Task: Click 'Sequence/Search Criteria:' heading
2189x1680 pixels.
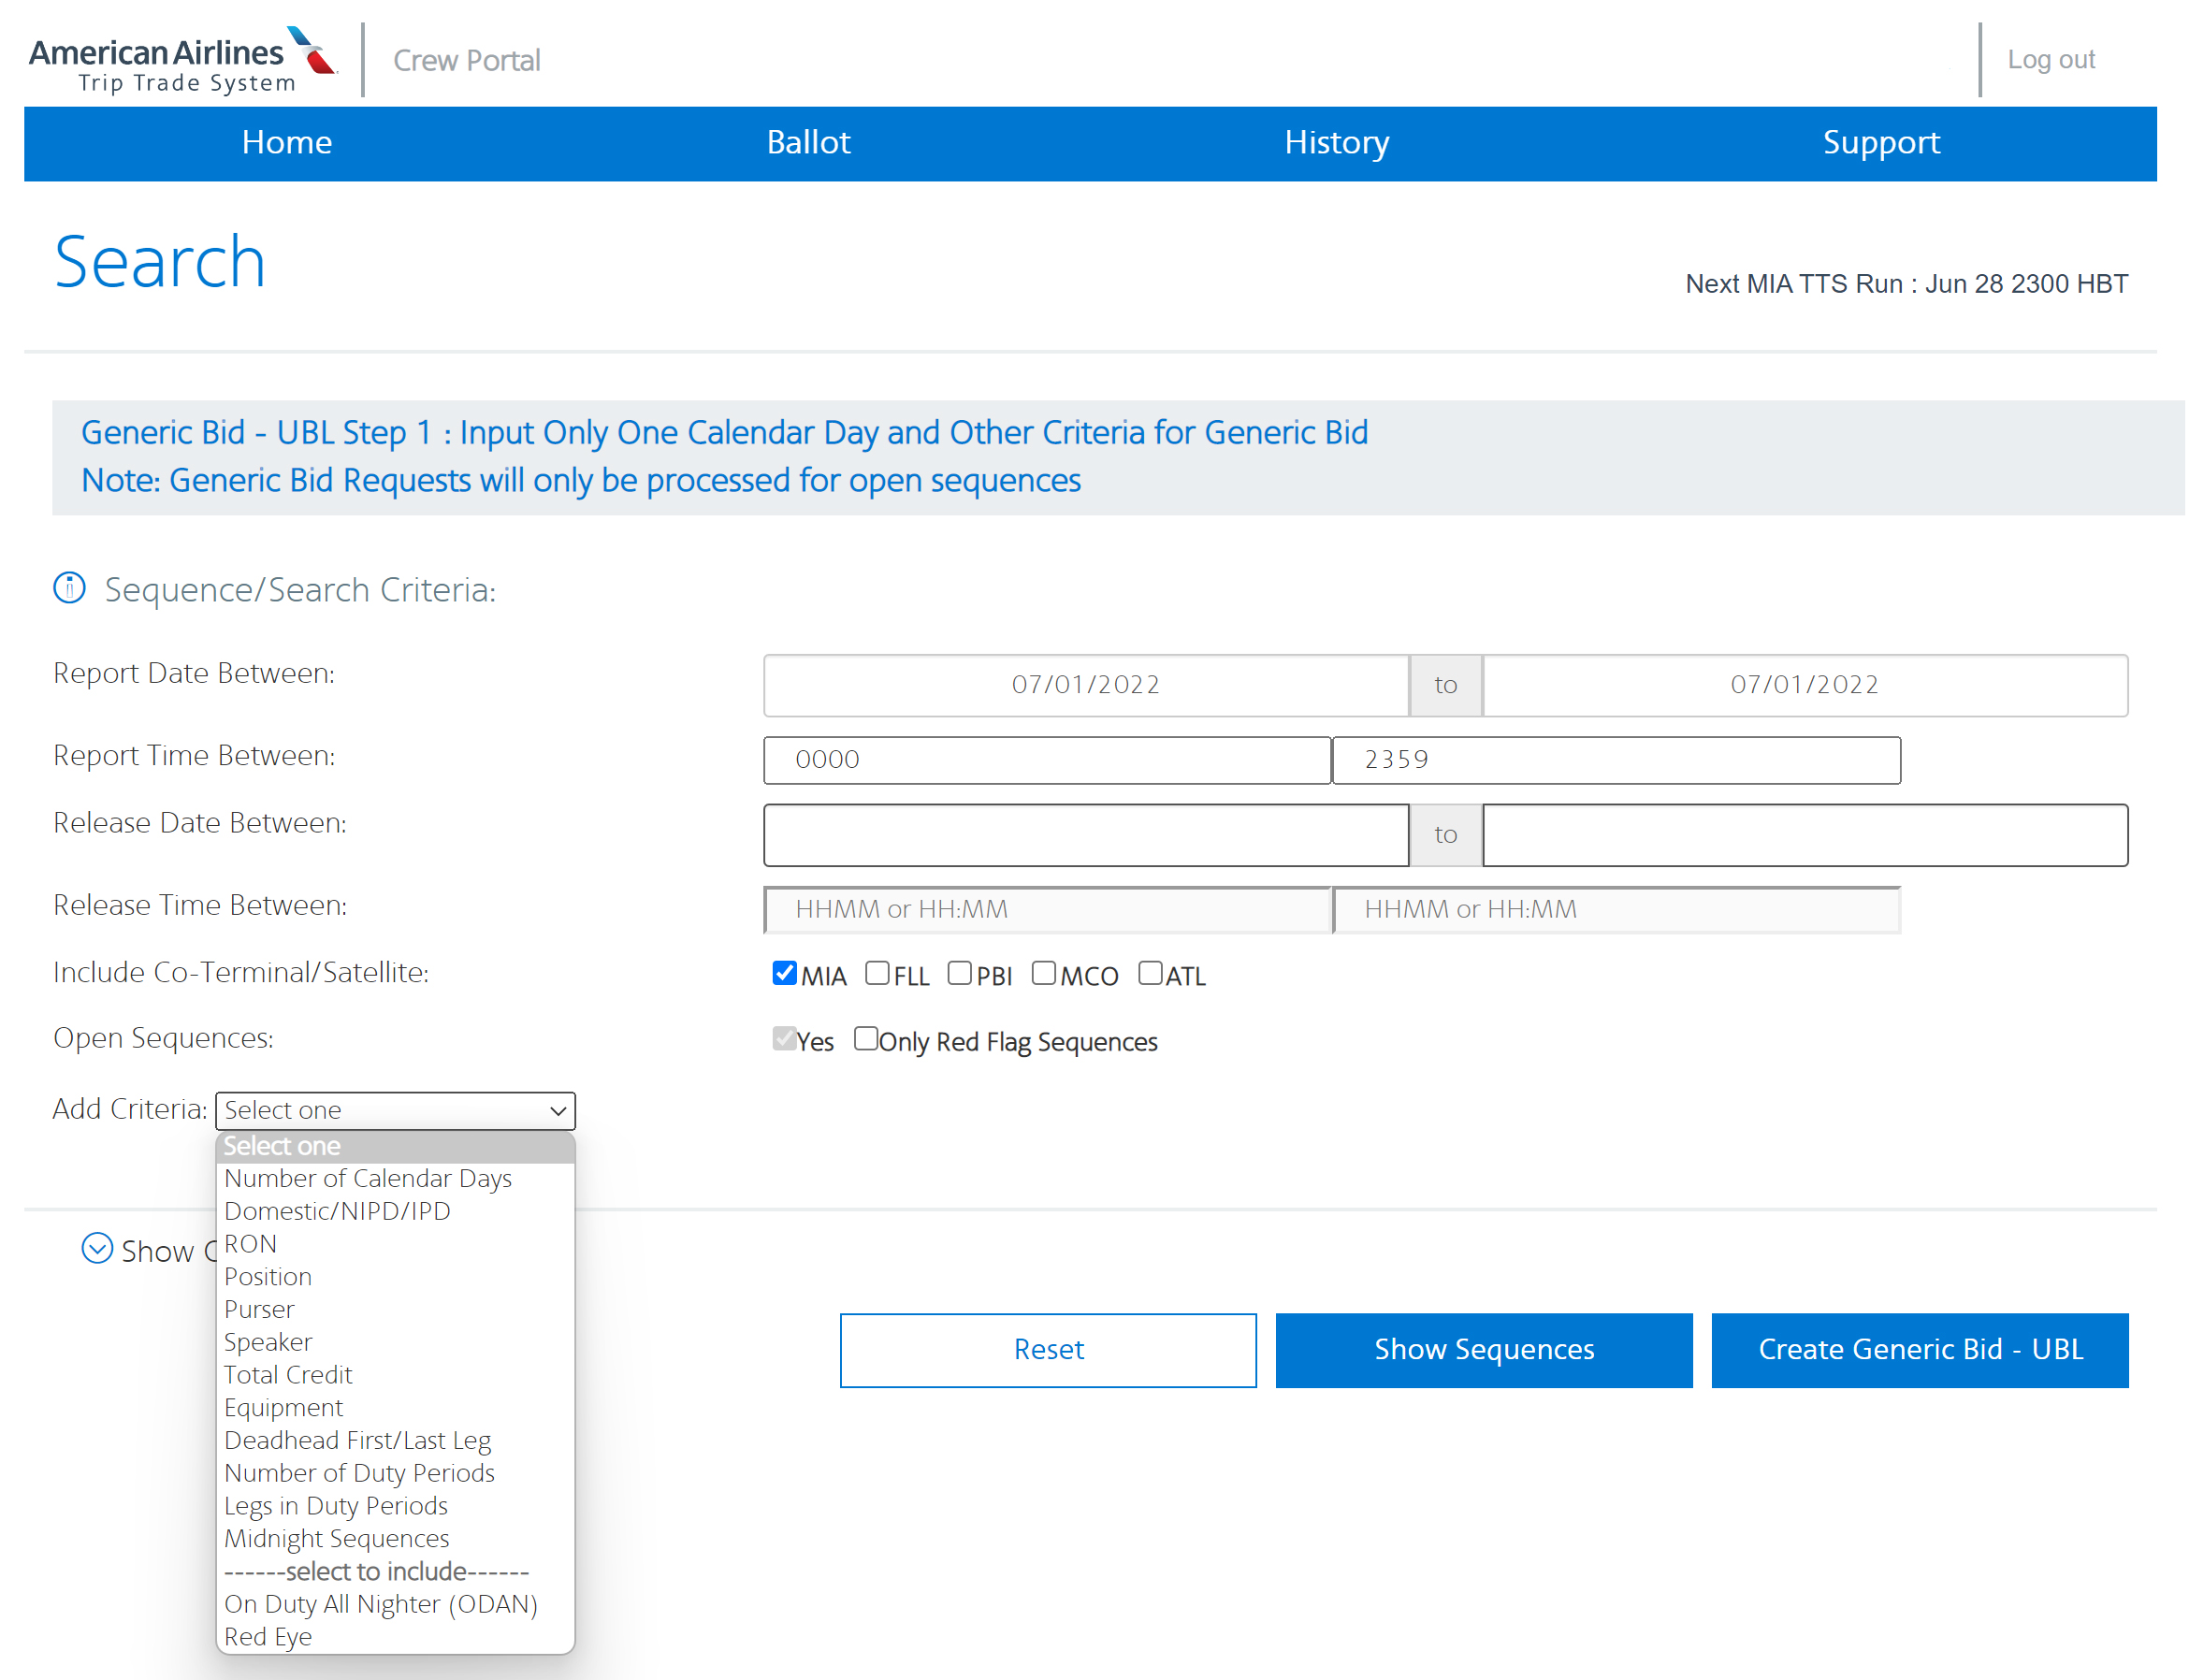Action: tap(300, 590)
